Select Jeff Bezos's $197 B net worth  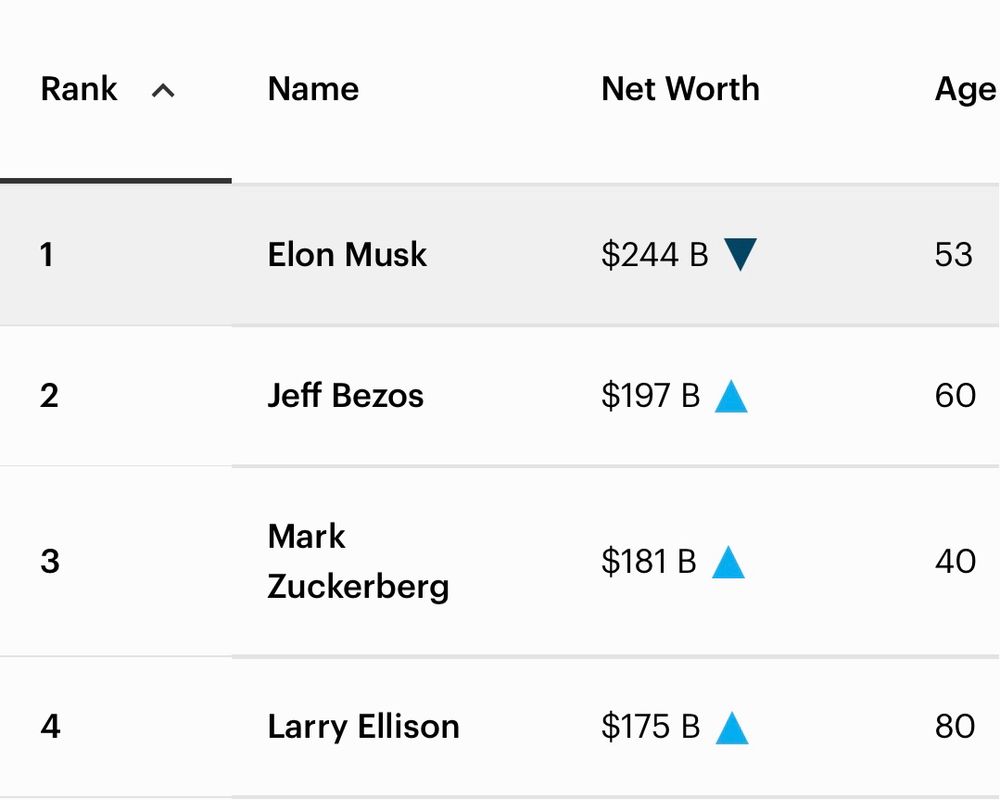[650, 396]
